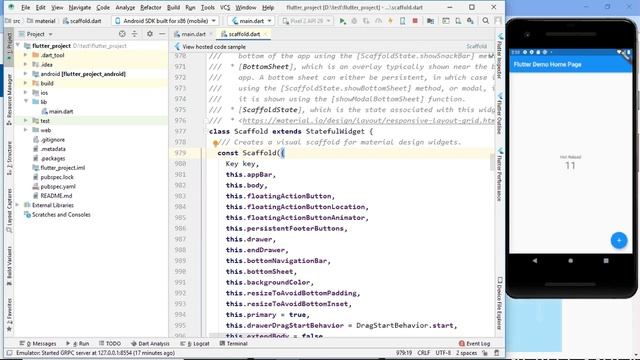Expand the .dart_tool folder
The width and height of the screenshot is (640, 360).
click(26, 55)
